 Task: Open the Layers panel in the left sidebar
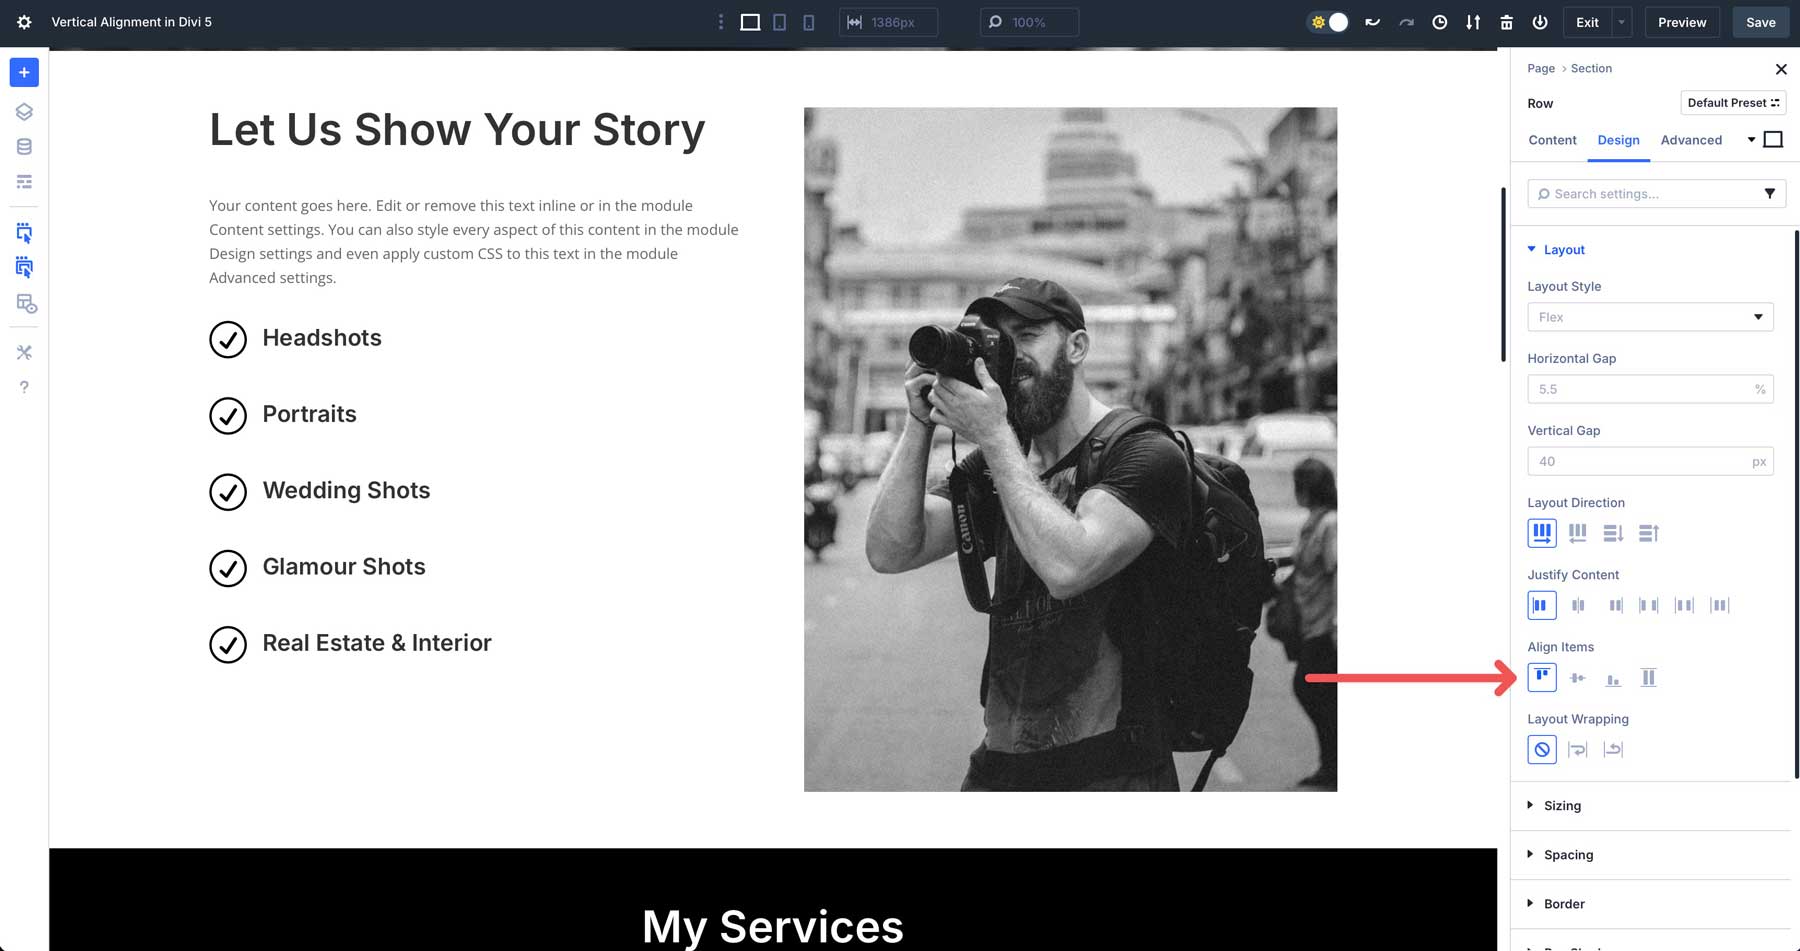pyautogui.click(x=23, y=111)
